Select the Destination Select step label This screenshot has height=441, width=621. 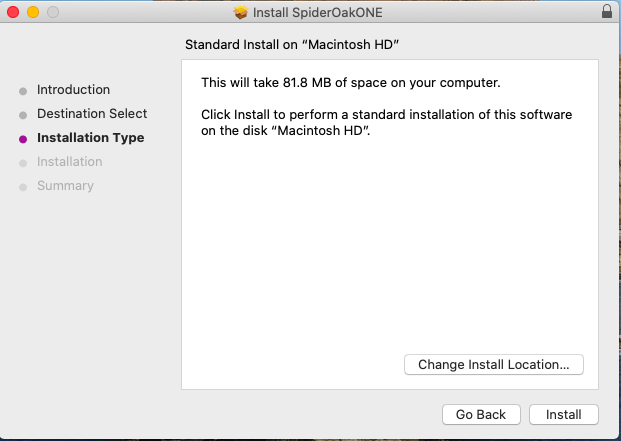coord(92,114)
